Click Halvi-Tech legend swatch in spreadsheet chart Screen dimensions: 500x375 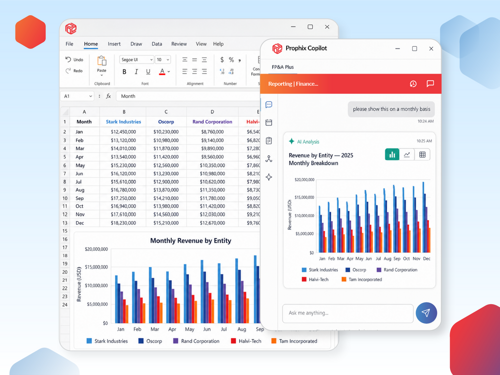pos(233,341)
